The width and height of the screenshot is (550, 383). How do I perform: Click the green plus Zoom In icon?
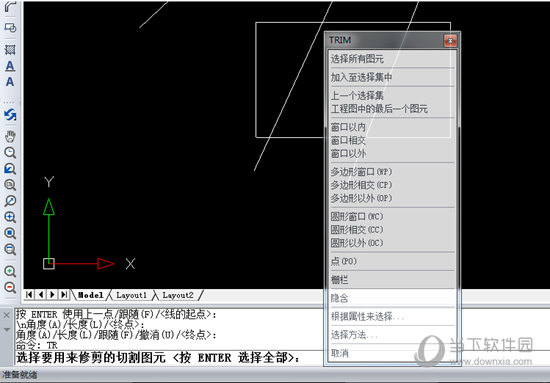[x=10, y=271]
